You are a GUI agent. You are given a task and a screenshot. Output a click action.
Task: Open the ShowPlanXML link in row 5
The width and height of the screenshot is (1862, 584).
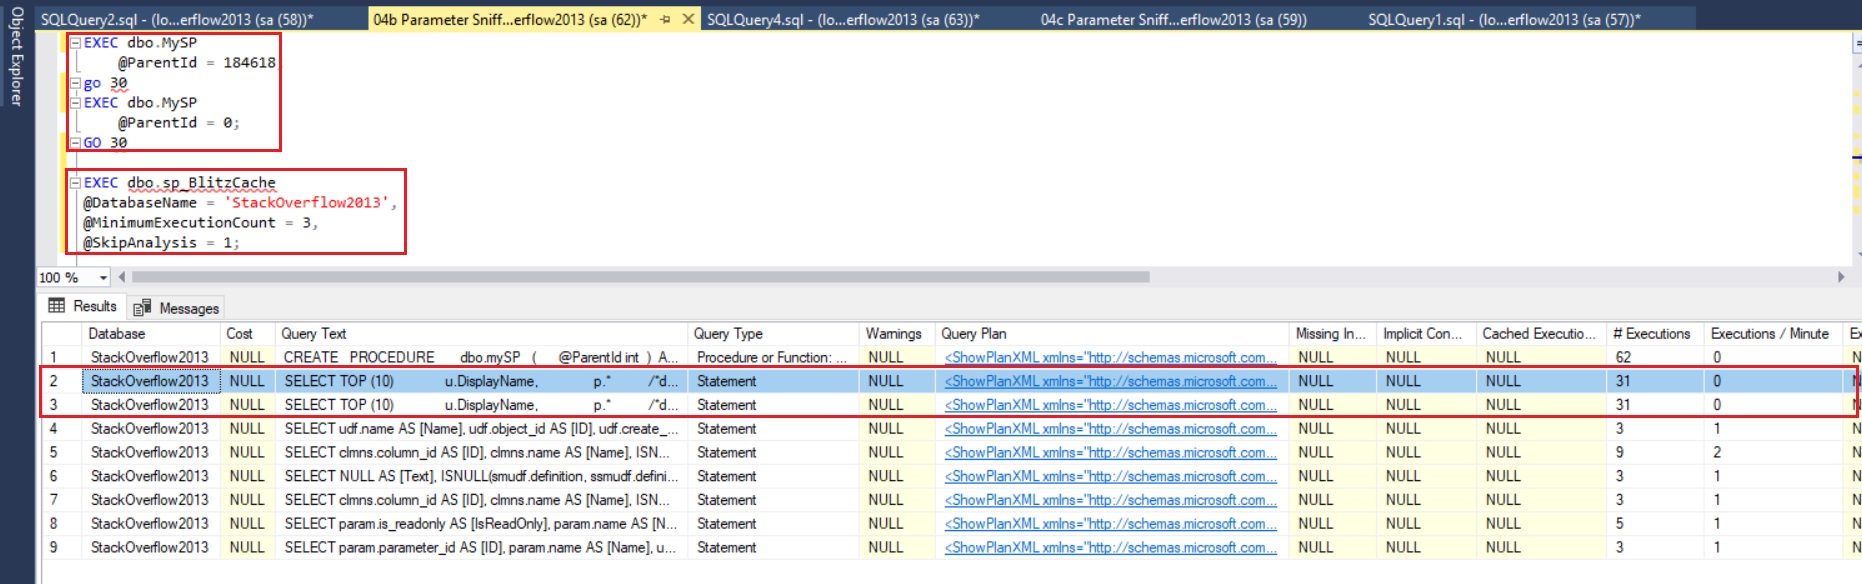pyautogui.click(x=1110, y=453)
